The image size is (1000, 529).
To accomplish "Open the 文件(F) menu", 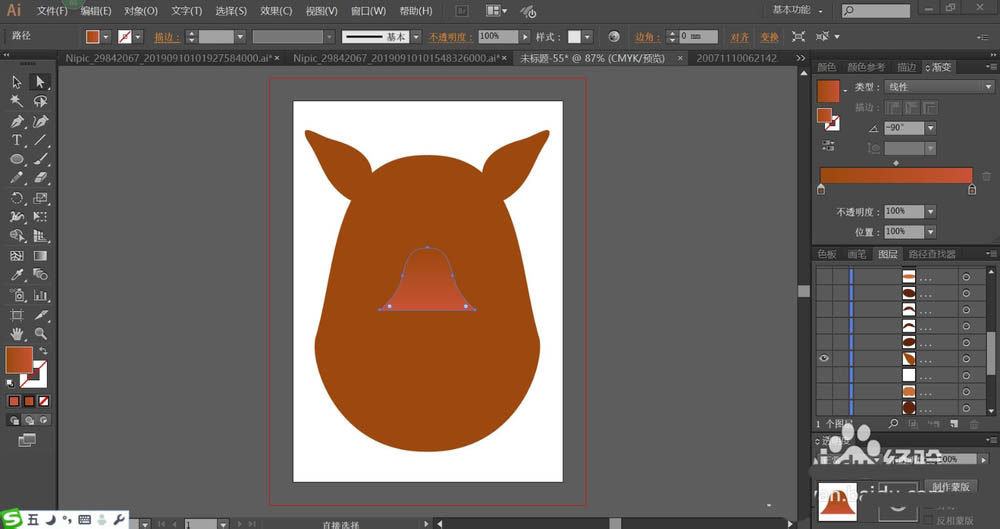I will (x=52, y=11).
